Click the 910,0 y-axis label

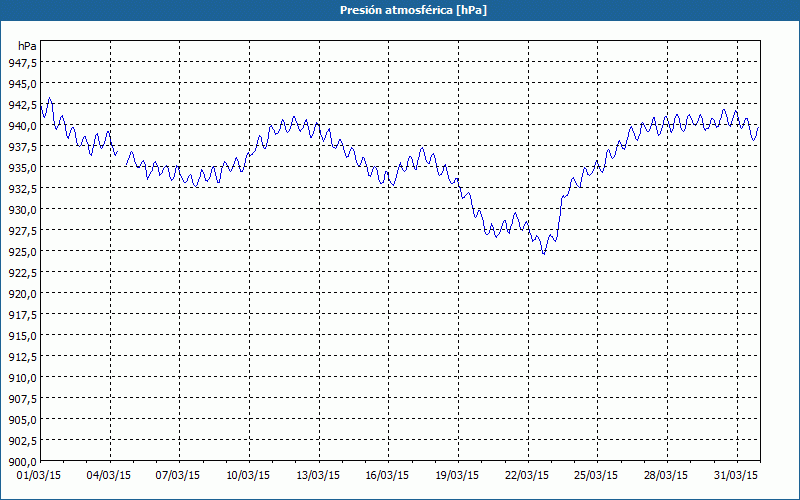click(22, 378)
